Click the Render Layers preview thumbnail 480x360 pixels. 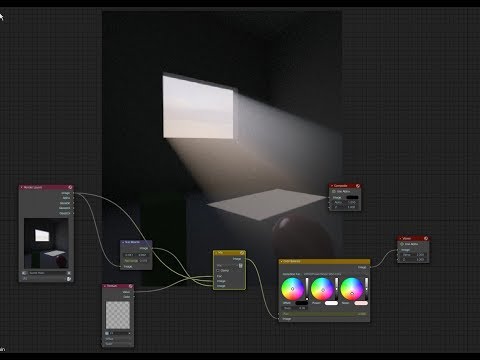(x=46, y=243)
